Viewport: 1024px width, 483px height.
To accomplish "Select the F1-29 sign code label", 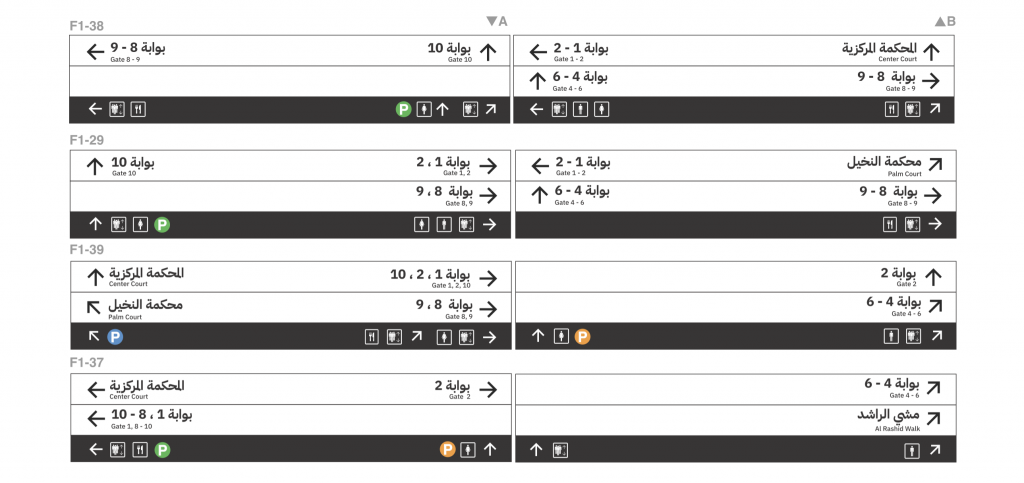I will (x=87, y=140).
